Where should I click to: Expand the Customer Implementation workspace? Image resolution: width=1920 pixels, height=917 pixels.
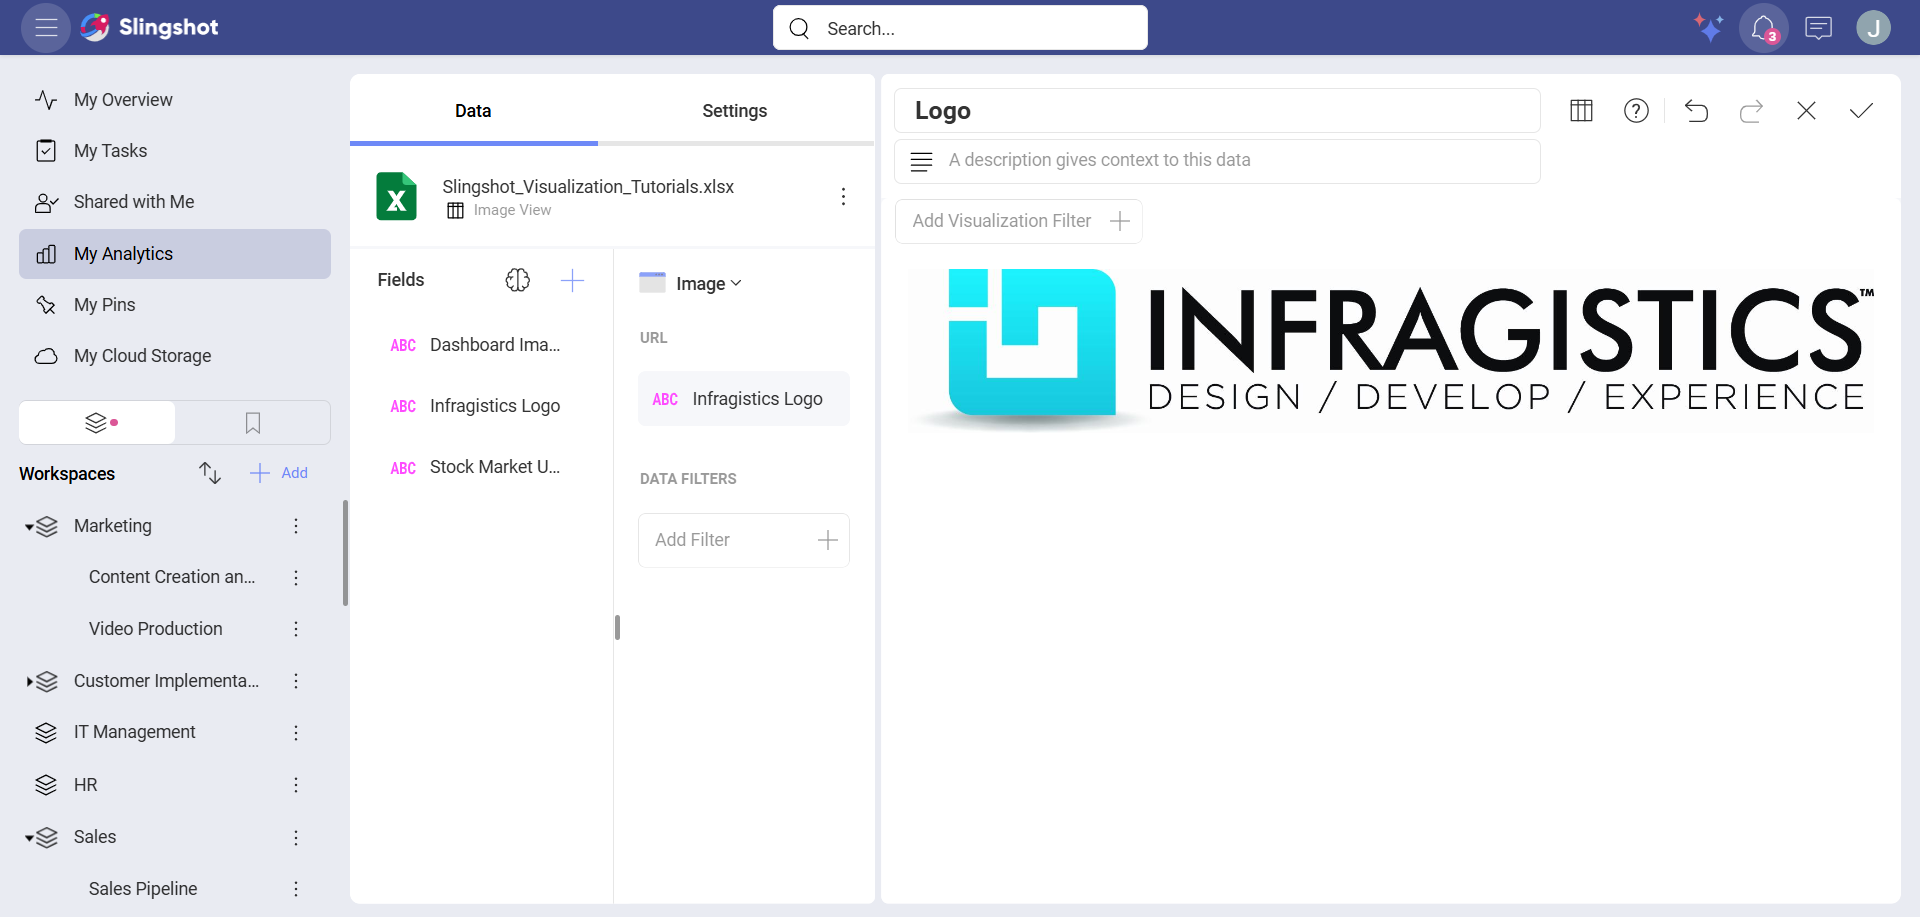29,682
